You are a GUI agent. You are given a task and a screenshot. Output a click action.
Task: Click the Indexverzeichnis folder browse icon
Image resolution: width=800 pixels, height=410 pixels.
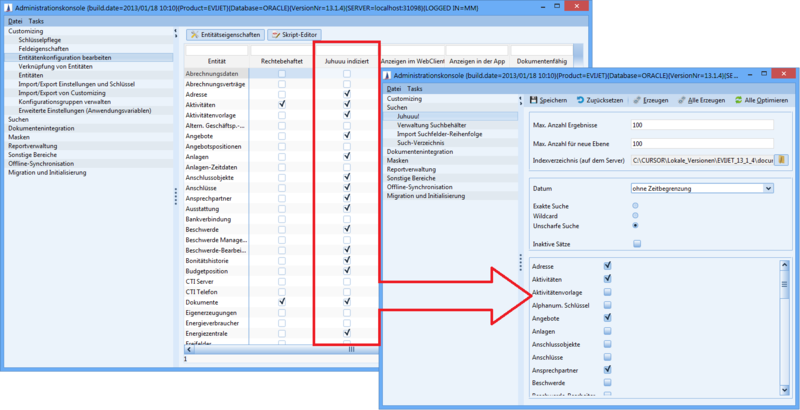pos(782,160)
